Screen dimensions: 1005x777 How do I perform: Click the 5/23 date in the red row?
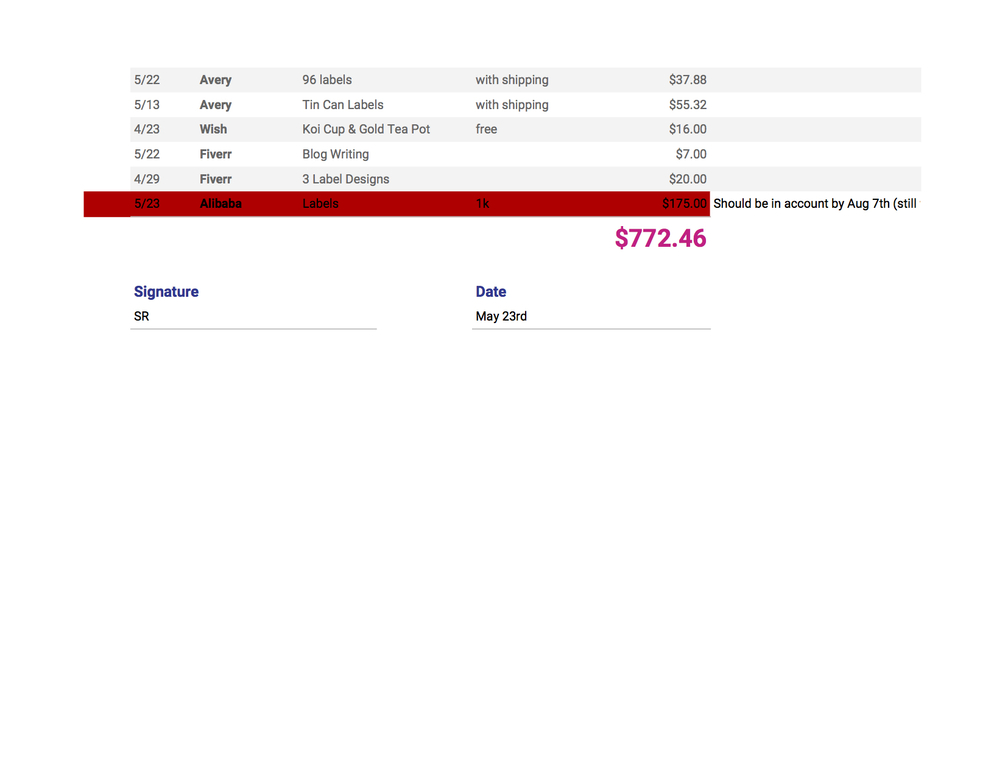click(147, 204)
